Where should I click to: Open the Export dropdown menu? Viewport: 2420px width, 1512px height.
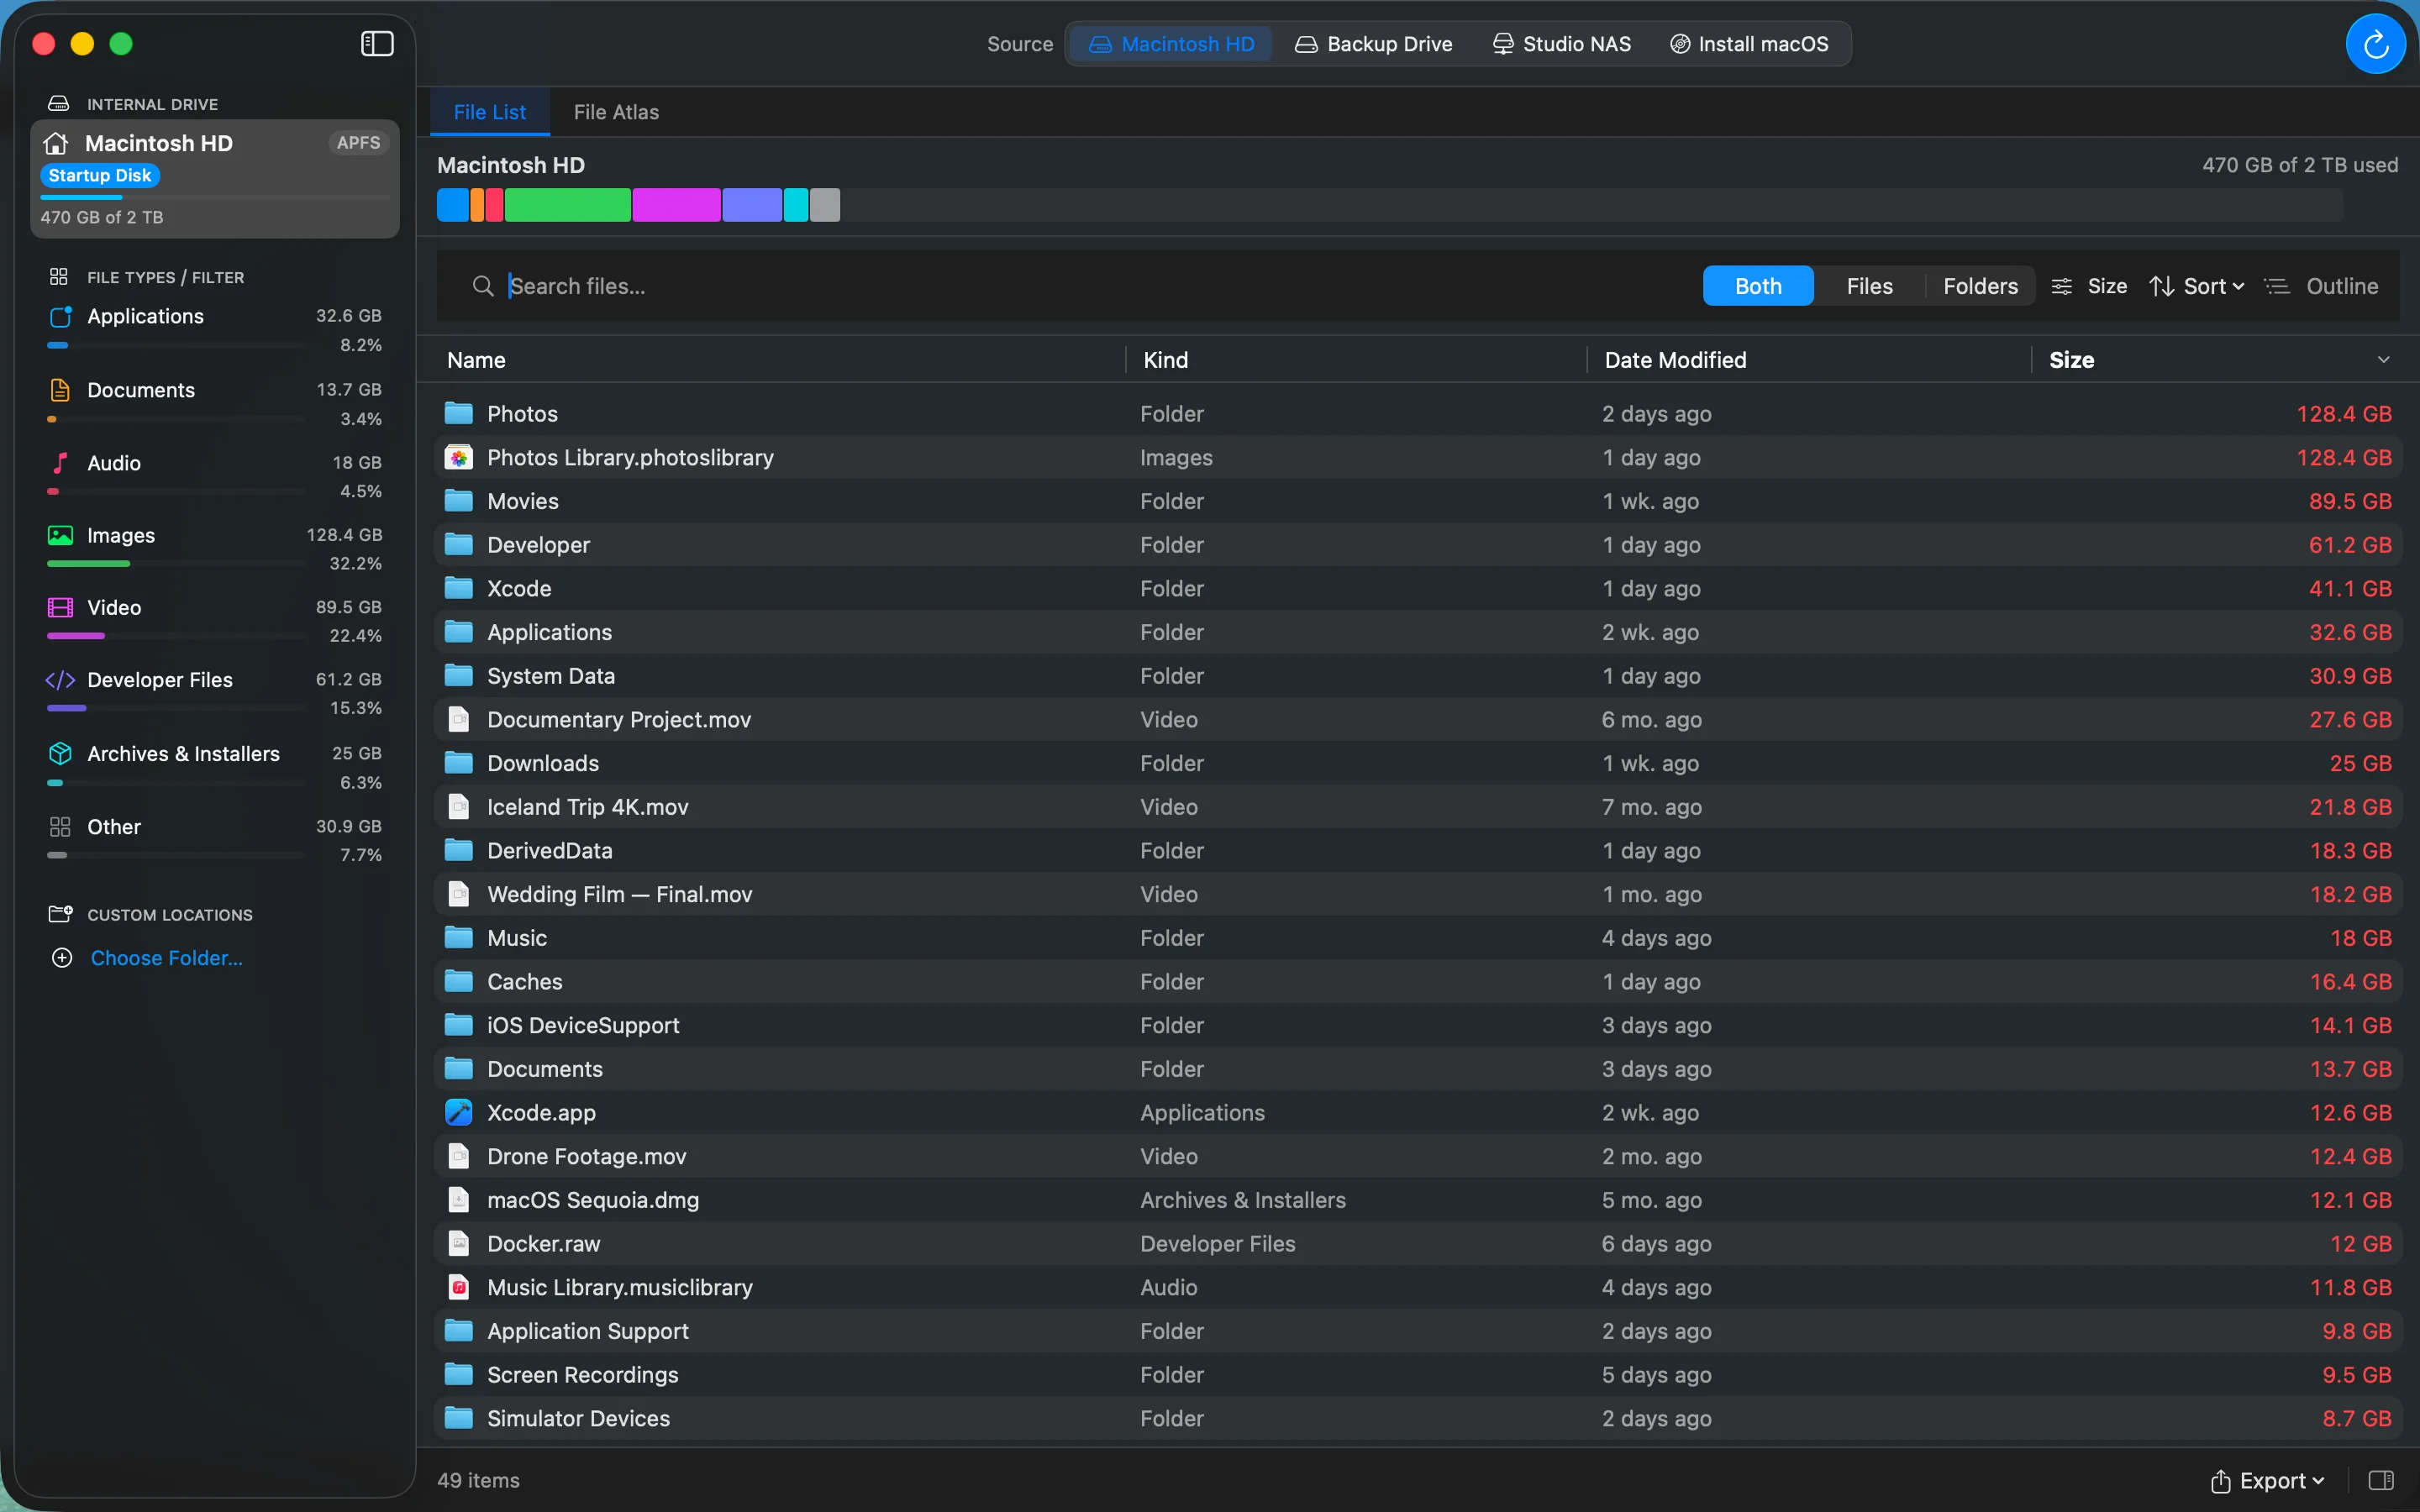[x=2268, y=1481]
